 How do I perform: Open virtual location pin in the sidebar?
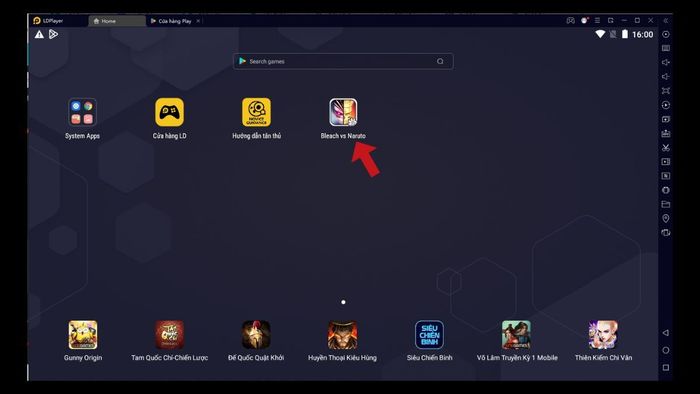[x=666, y=218]
